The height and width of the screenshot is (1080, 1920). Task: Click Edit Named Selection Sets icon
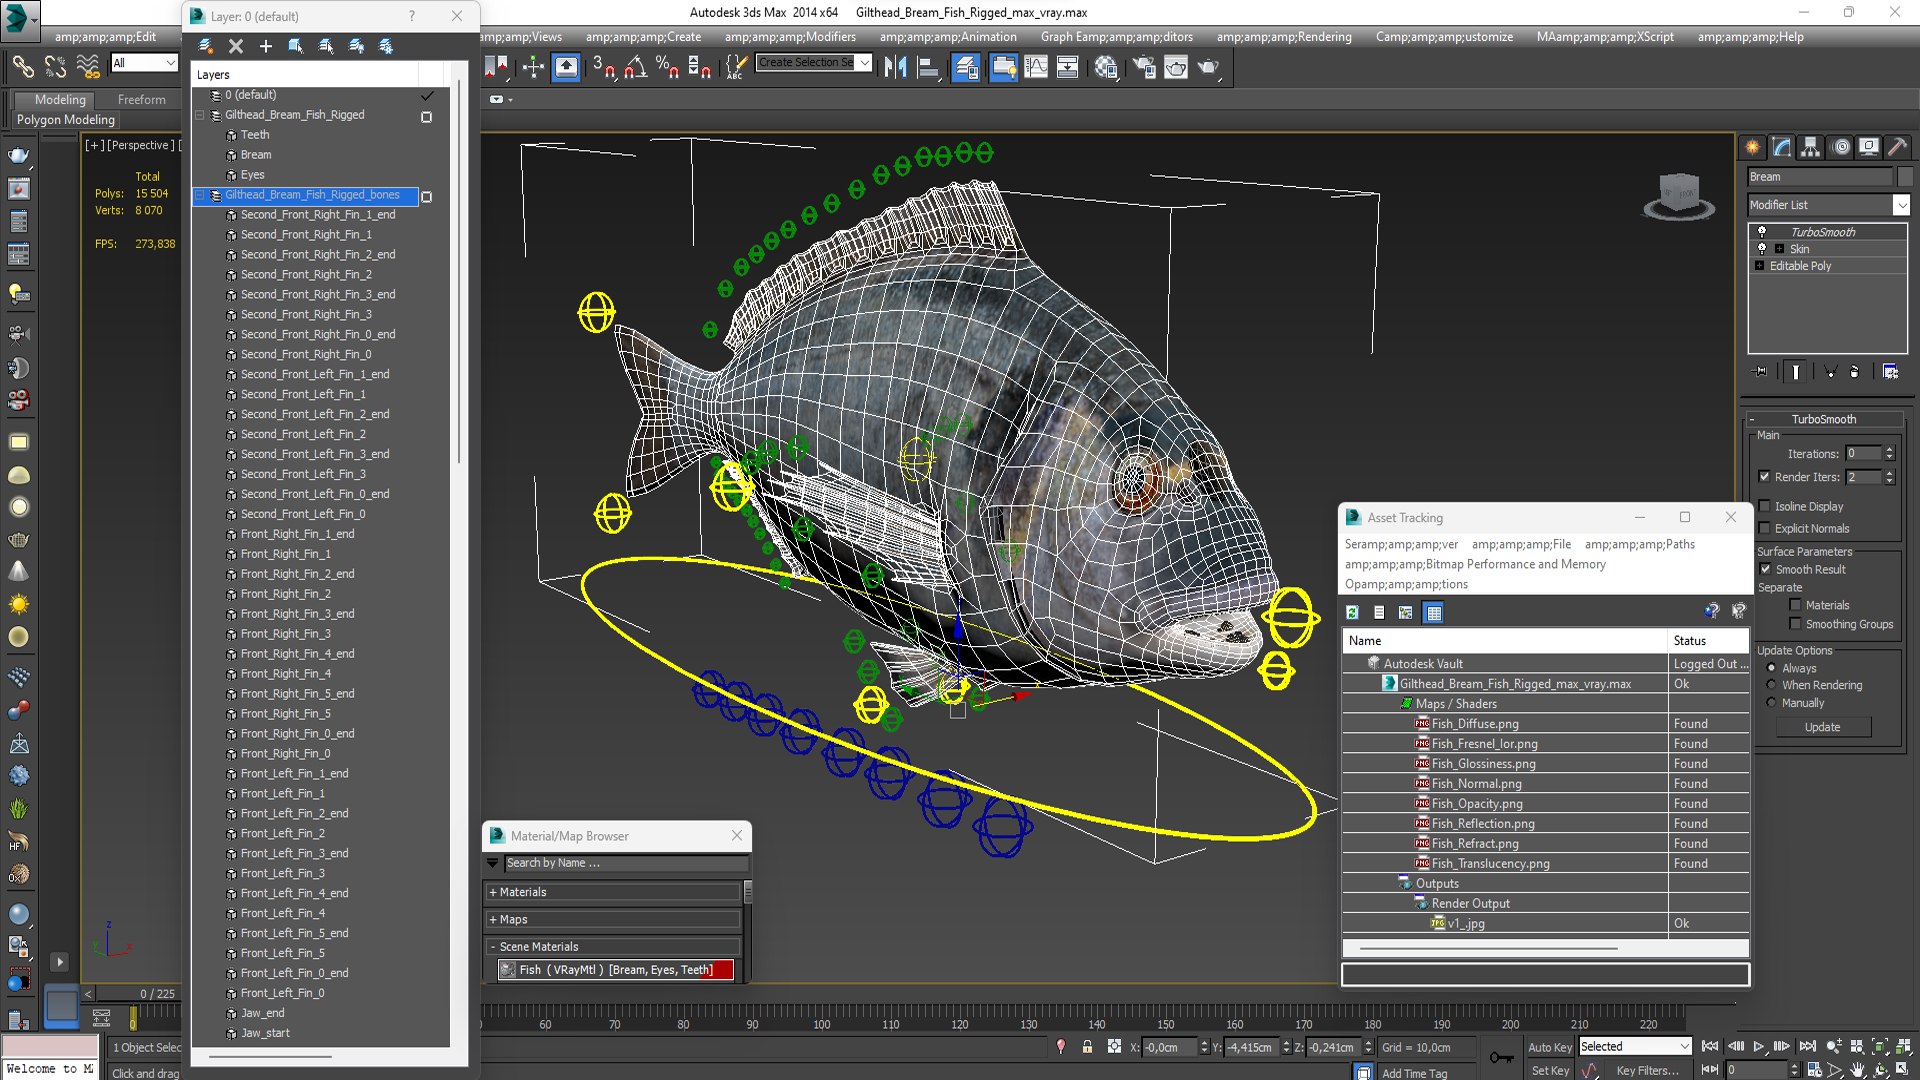click(735, 67)
